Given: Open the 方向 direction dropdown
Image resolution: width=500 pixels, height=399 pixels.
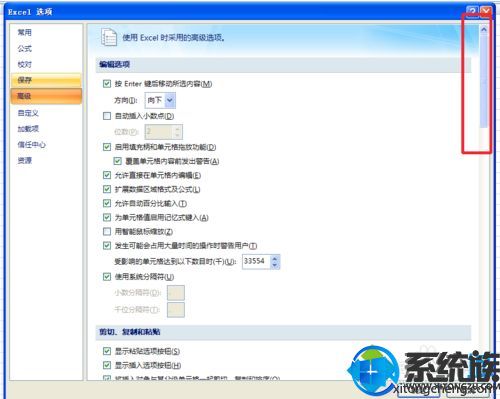Looking at the screenshot, I should (170, 100).
